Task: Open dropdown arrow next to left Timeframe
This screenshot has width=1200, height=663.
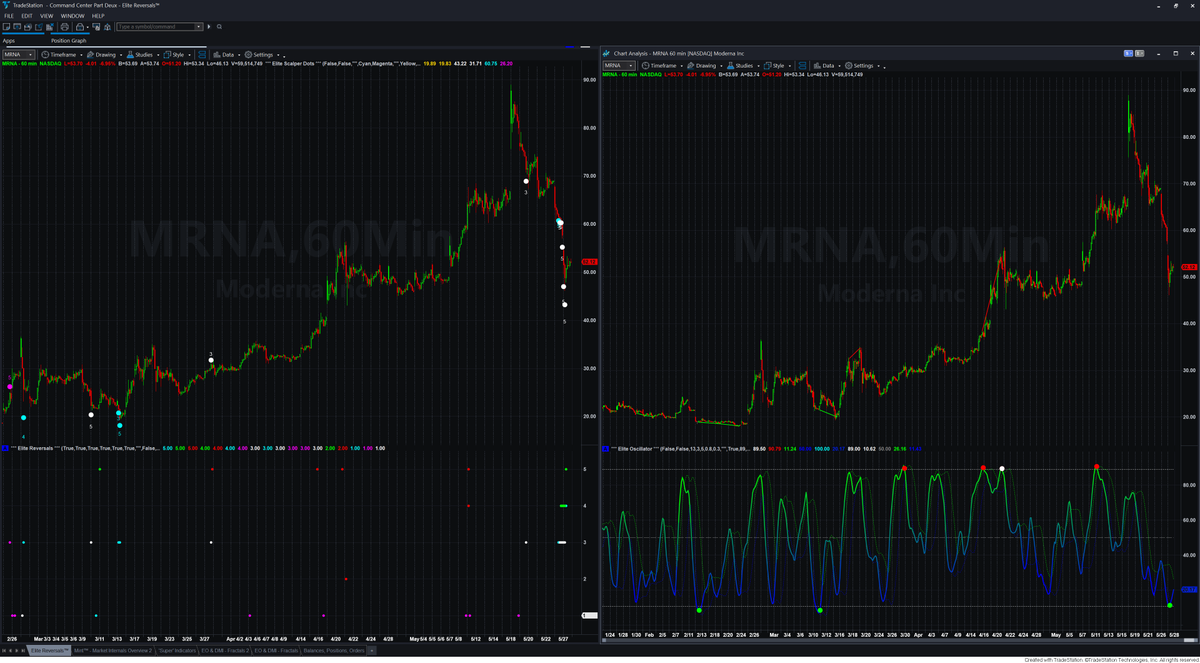Action: click(81, 55)
